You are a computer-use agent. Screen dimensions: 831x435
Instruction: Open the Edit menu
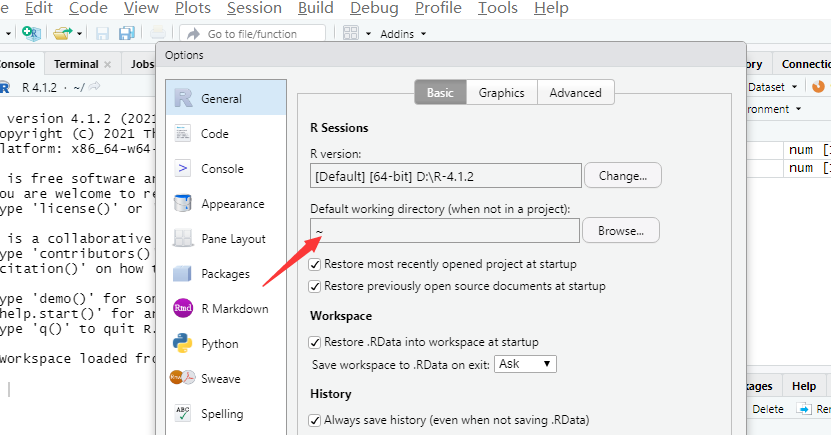click(x=39, y=8)
